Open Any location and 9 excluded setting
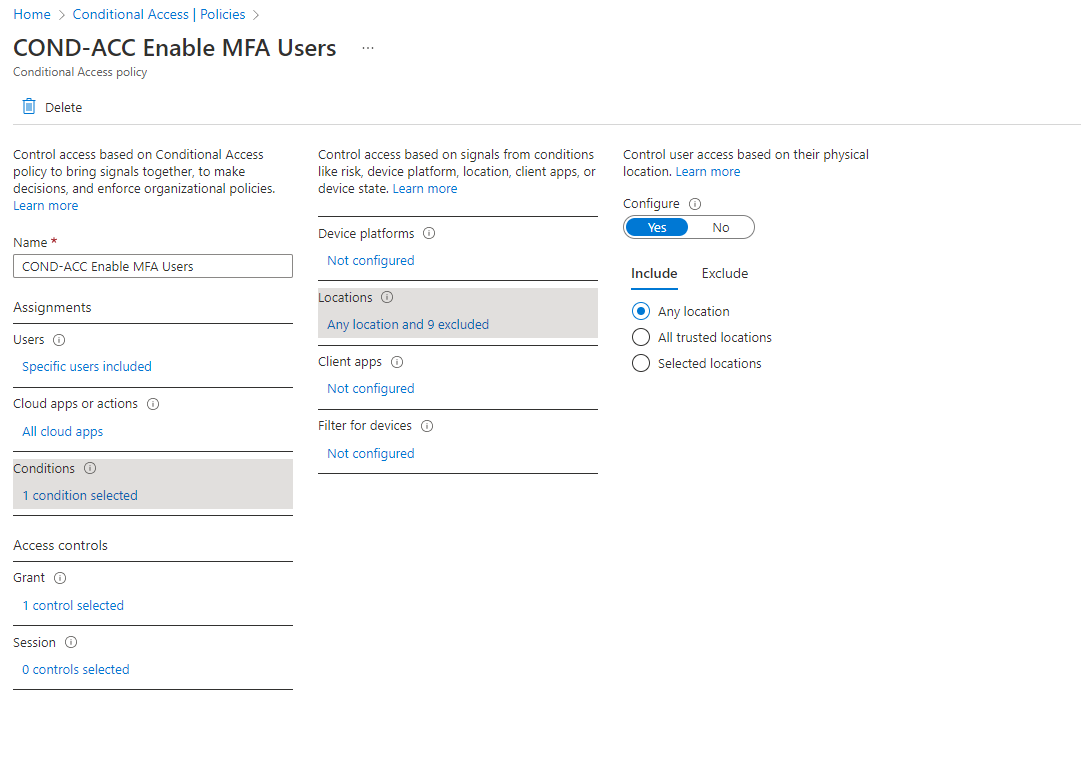The height and width of the screenshot is (781, 1081). pos(408,324)
